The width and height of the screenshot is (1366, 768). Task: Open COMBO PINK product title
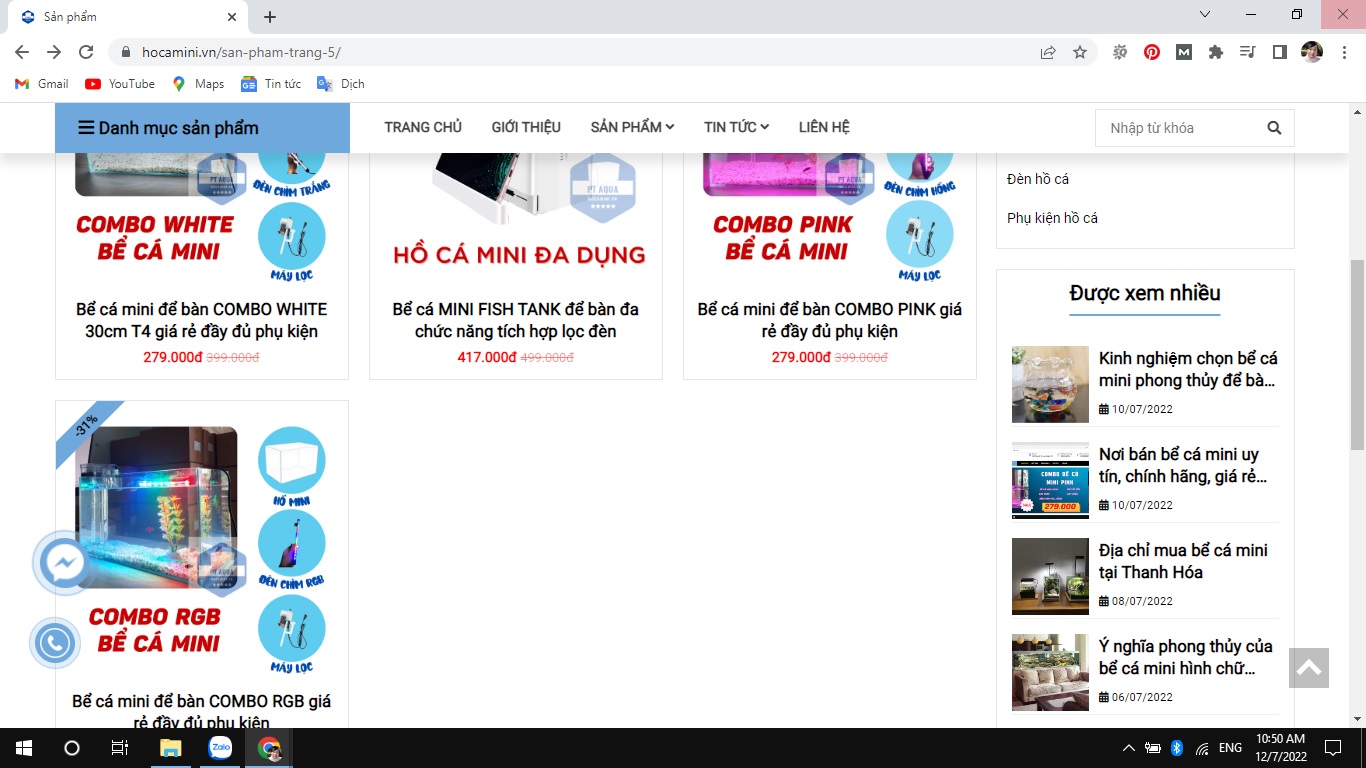click(830, 320)
